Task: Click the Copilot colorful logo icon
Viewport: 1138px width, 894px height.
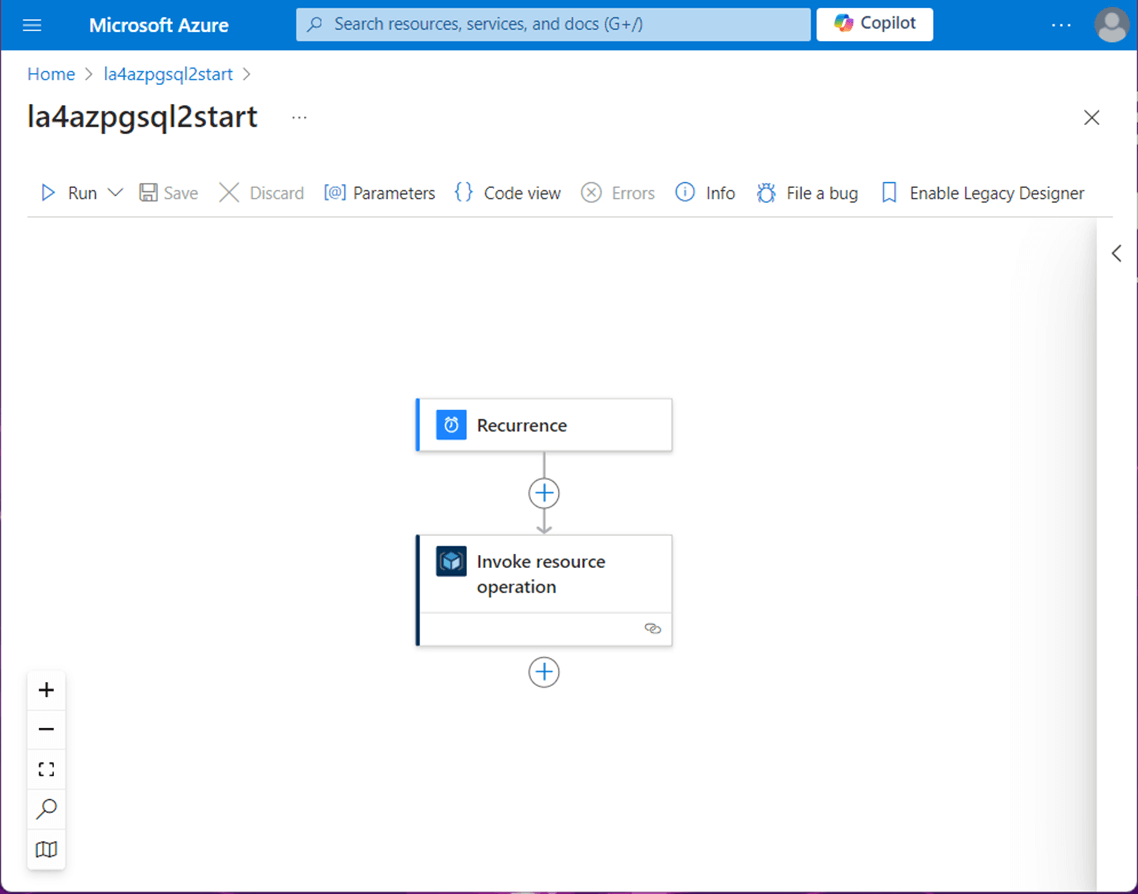Action: [843, 23]
